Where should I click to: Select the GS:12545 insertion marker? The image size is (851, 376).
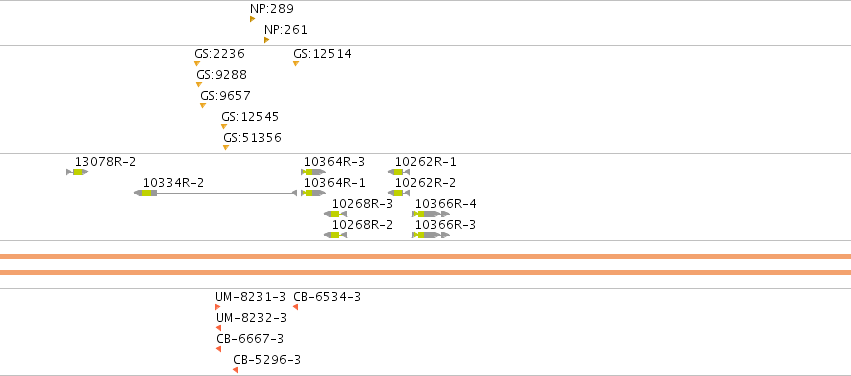click(224, 126)
